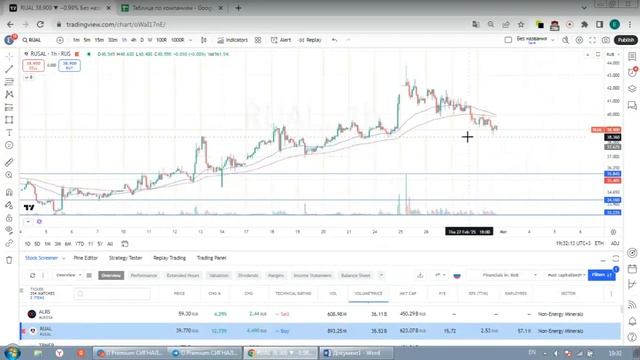Click the red Sell price button
The image size is (640, 360).
pyautogui.click(x=33, y=65)
